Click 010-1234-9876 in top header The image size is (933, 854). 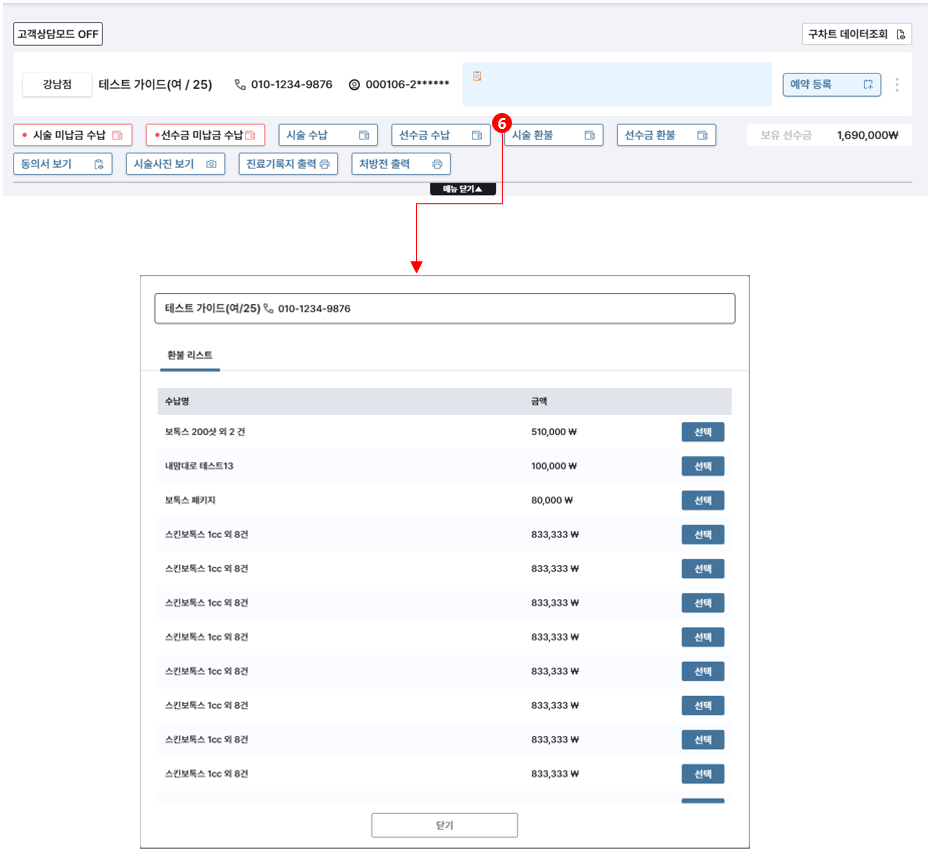click(292, 85)
